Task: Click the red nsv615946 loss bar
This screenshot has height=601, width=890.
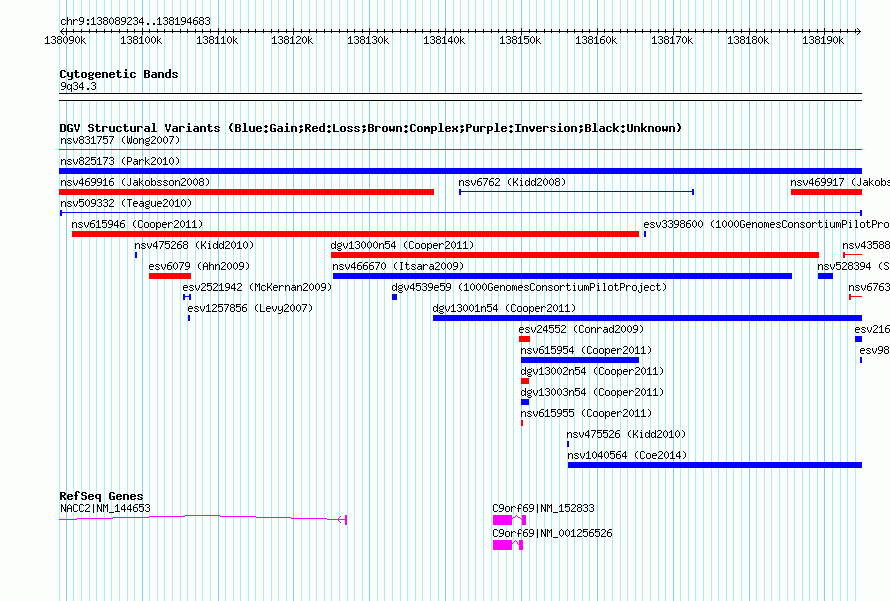Action: coord(355,234)
